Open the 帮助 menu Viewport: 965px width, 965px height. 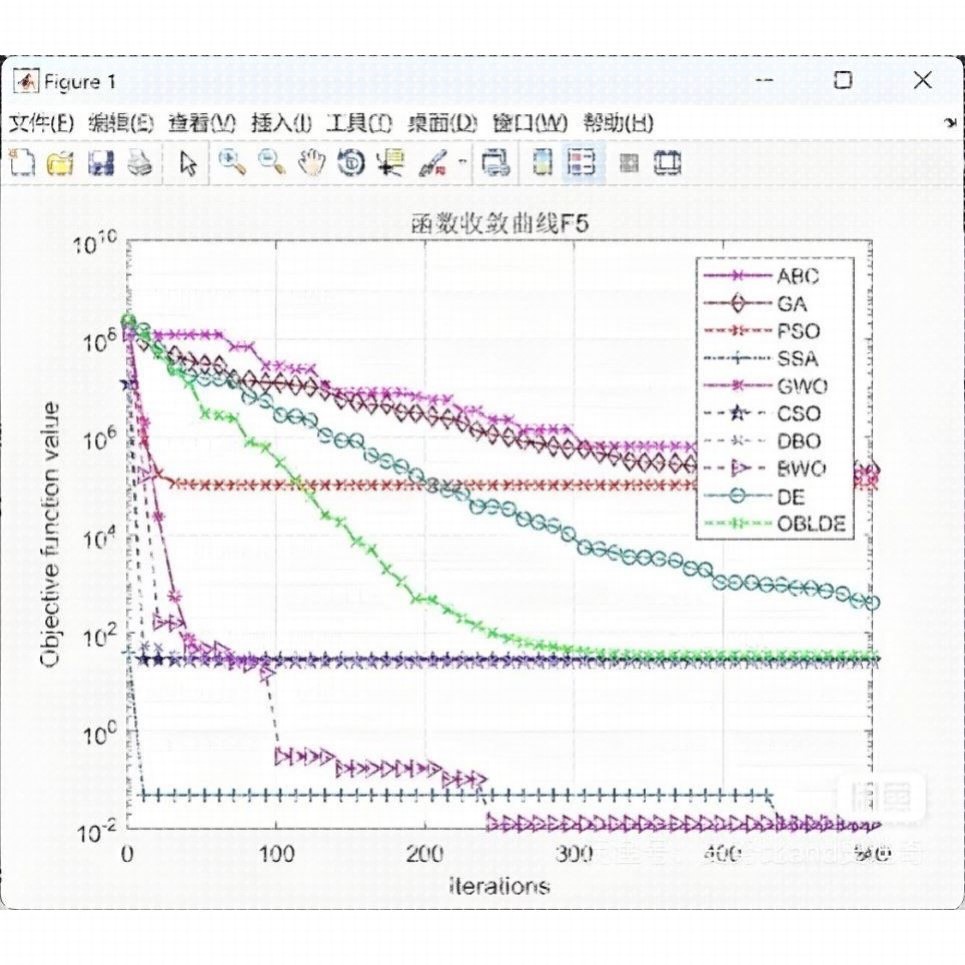(x=617, y=121)
